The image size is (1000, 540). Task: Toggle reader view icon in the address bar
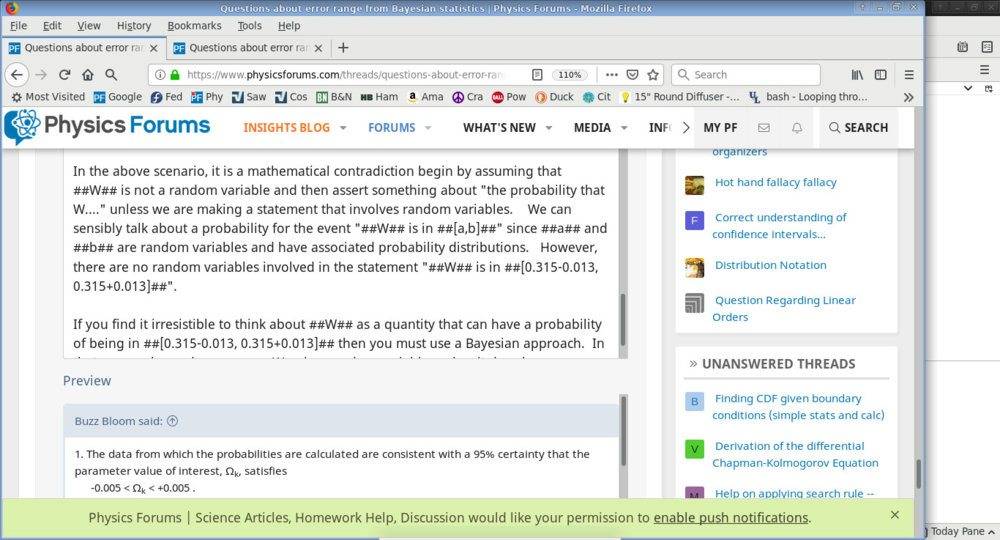[538, 75]
